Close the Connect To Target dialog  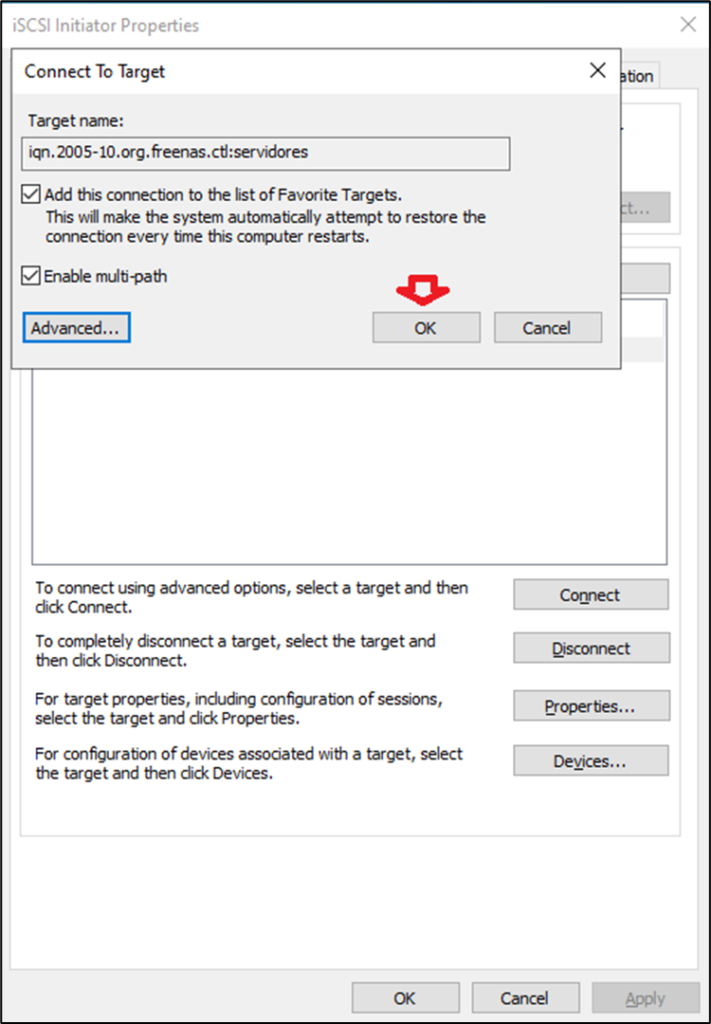coord(597,71)
